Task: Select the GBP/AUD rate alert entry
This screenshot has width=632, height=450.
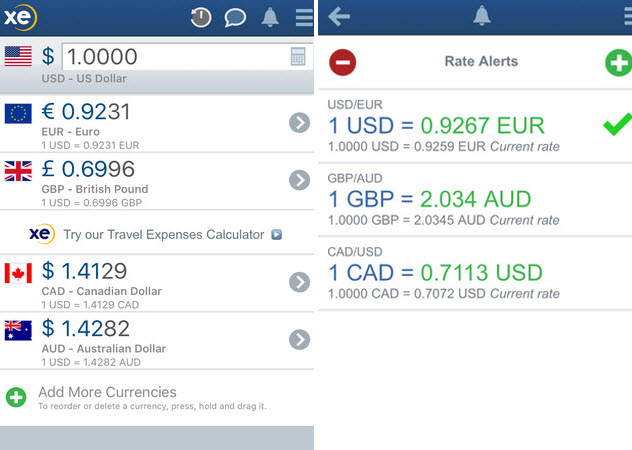Action: (475, 200)
